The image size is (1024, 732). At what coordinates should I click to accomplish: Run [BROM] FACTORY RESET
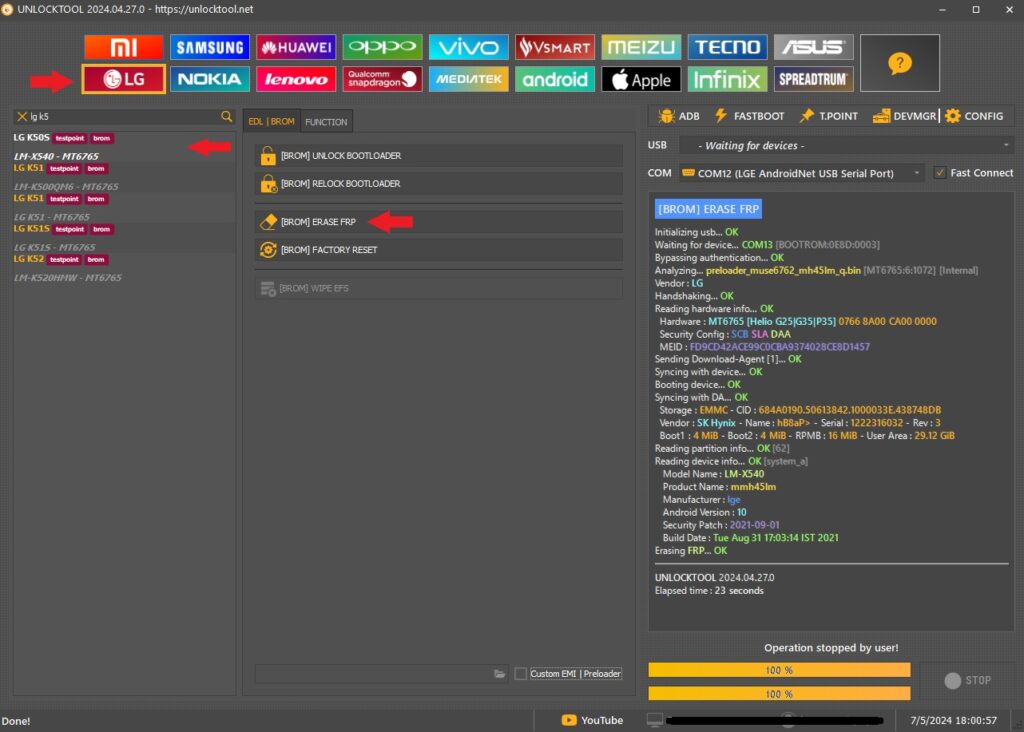click(x=438, y=250)
